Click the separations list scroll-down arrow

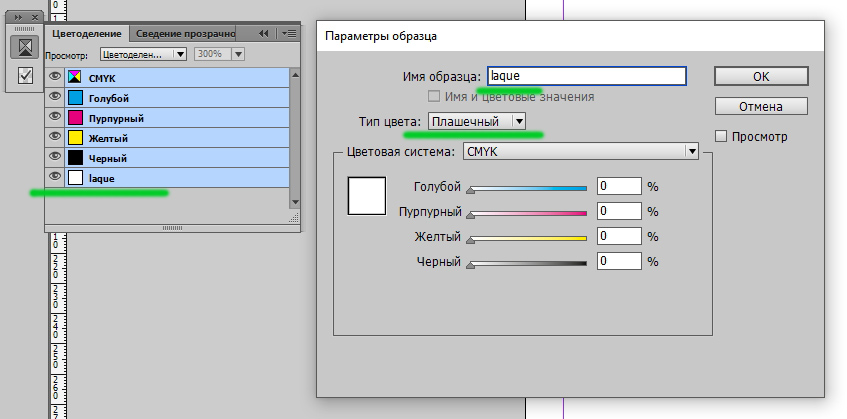(295, 202)
